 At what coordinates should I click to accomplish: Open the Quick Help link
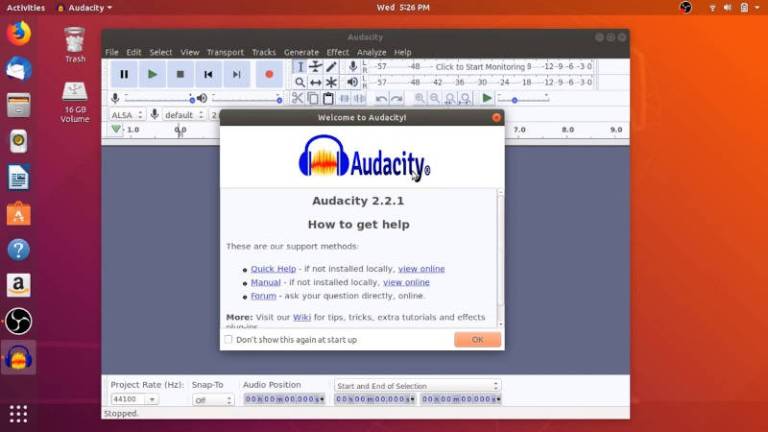[x=273, y=269]
